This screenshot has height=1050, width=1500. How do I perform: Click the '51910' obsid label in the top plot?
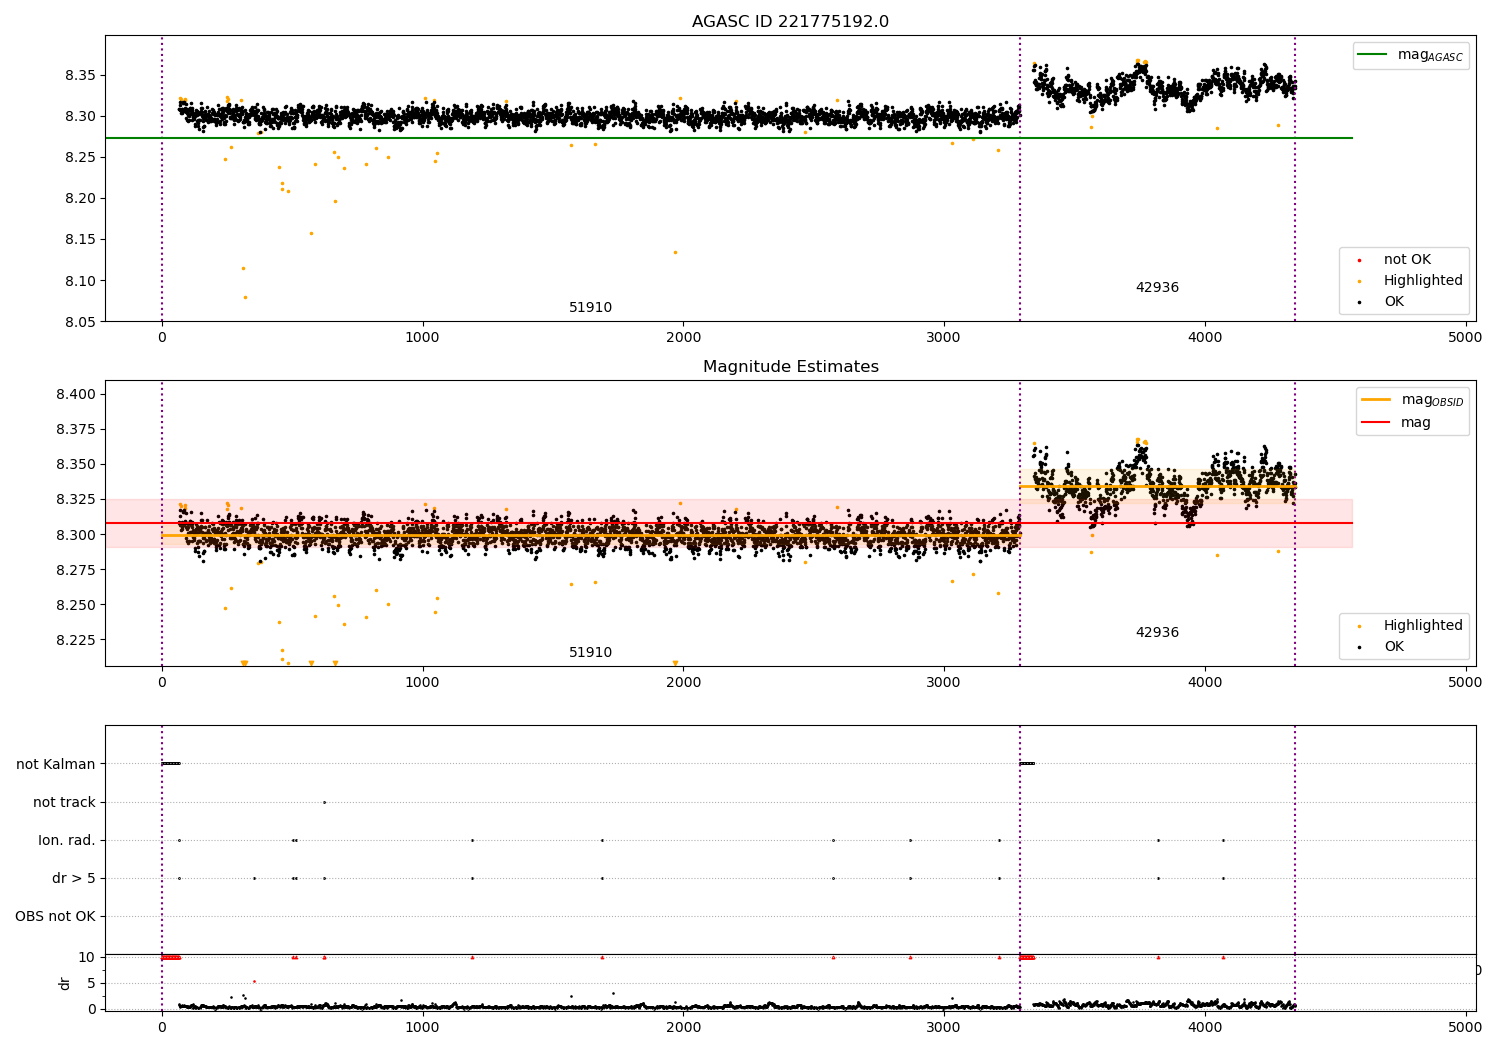click(x=590, y=308)
